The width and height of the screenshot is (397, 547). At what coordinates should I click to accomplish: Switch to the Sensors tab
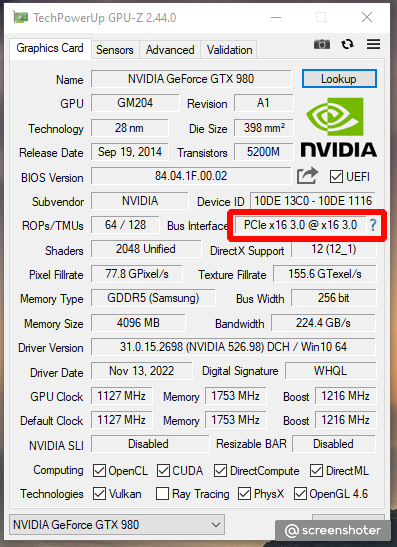click(x=115, y=50)
